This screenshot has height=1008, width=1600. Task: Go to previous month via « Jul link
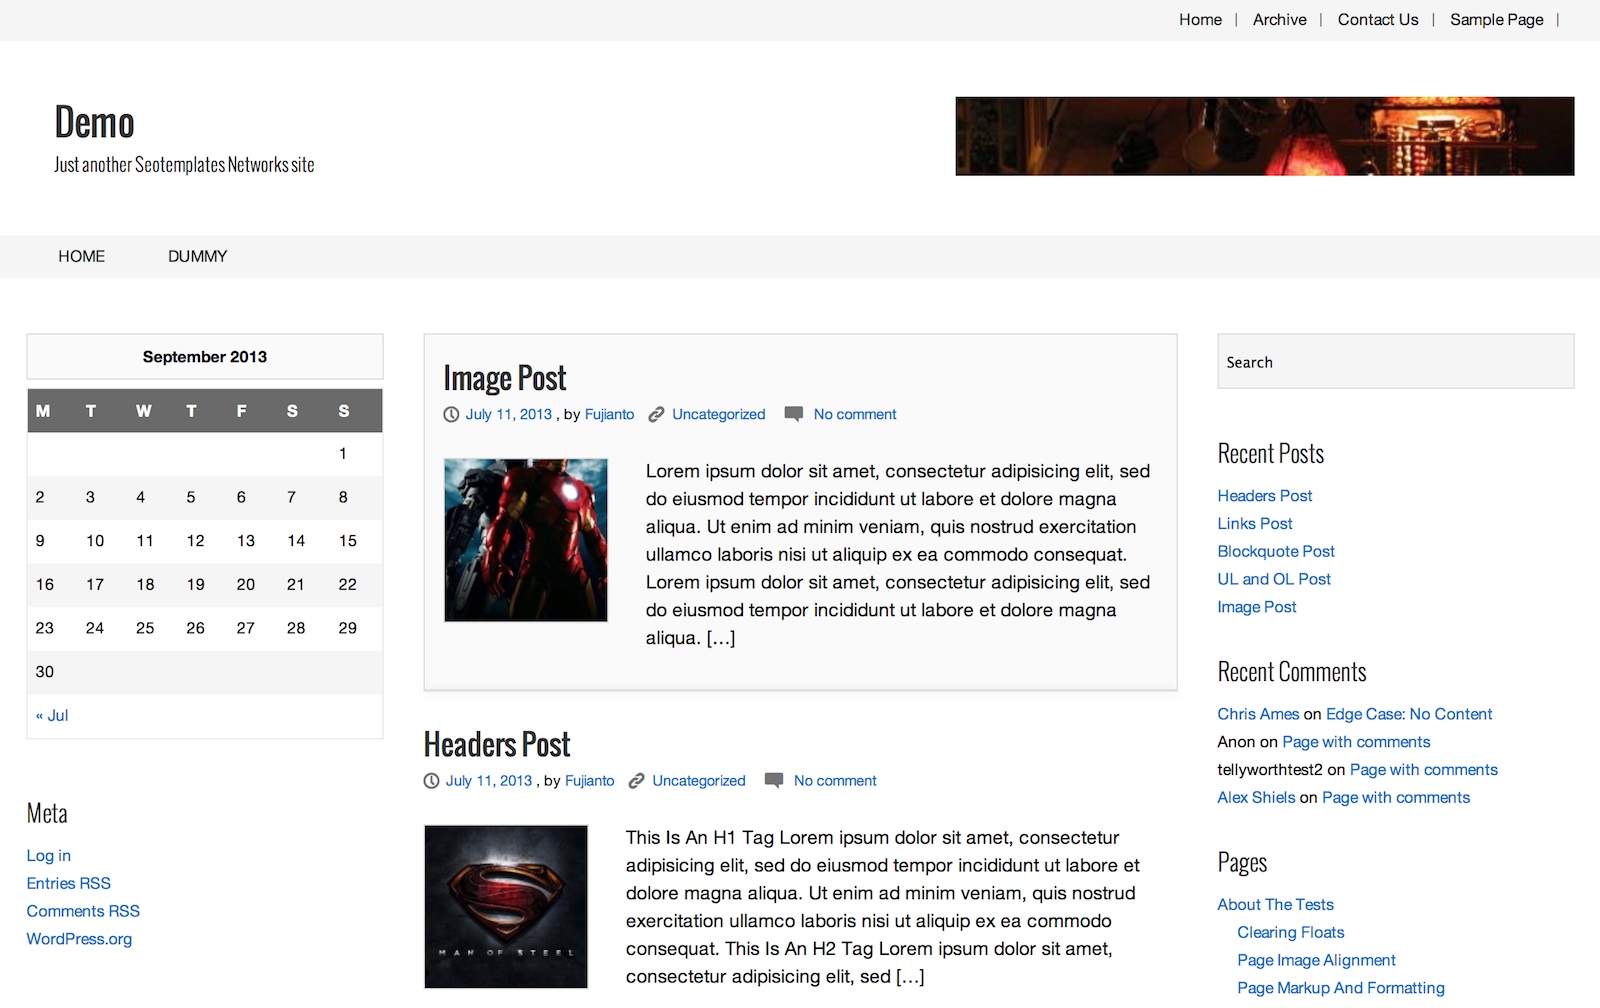[52, 716]
